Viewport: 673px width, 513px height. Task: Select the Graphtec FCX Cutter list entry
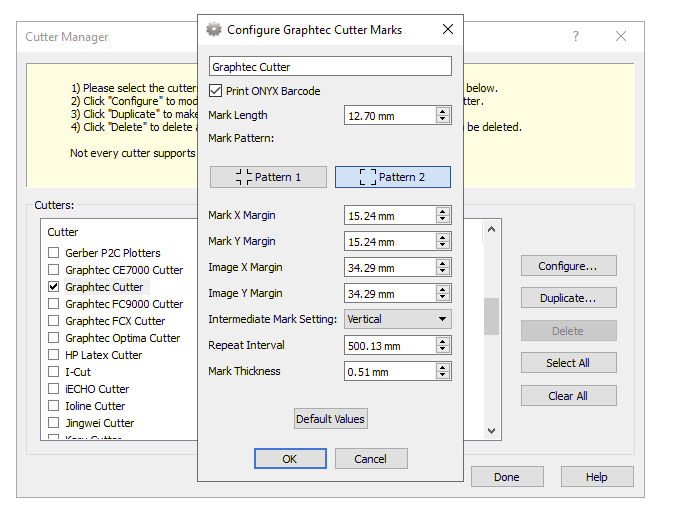coord(115,321)
